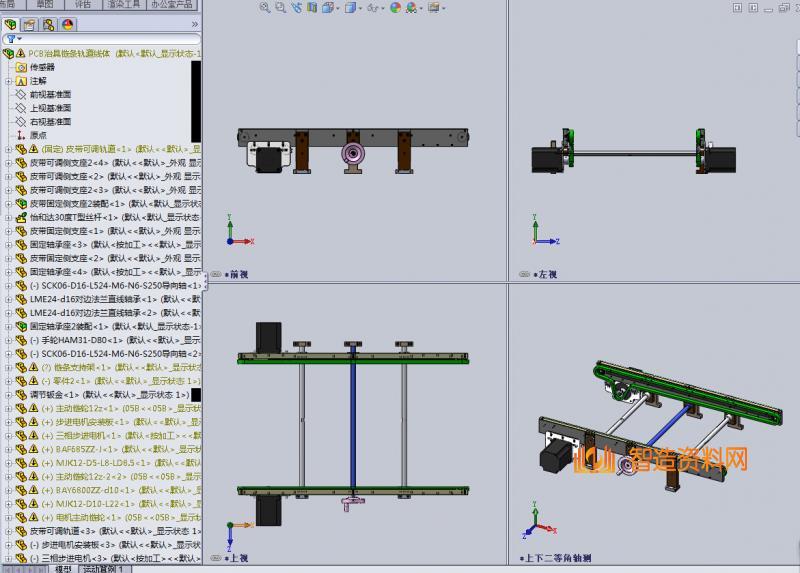
Task: Switch to the 评估 ribbon tab
Action: [x=82, y=4]
